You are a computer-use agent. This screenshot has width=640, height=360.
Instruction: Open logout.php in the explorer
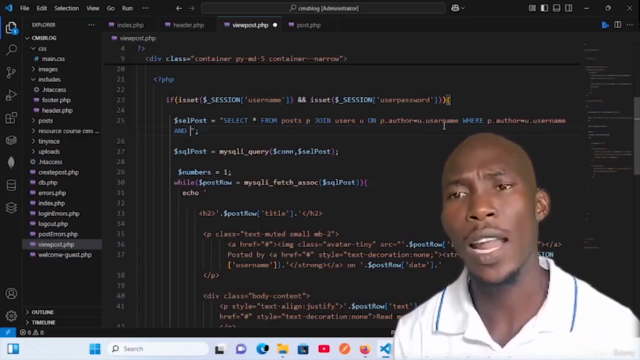tap(53, 224)
